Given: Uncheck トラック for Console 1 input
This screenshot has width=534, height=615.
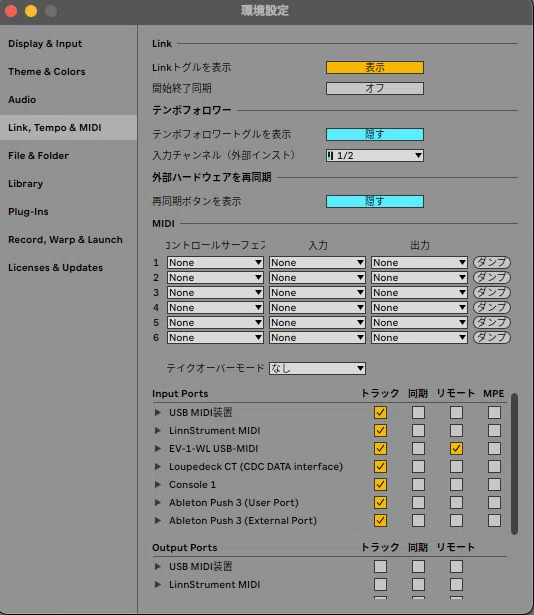Looking at the screenshot, I should 380,485.
